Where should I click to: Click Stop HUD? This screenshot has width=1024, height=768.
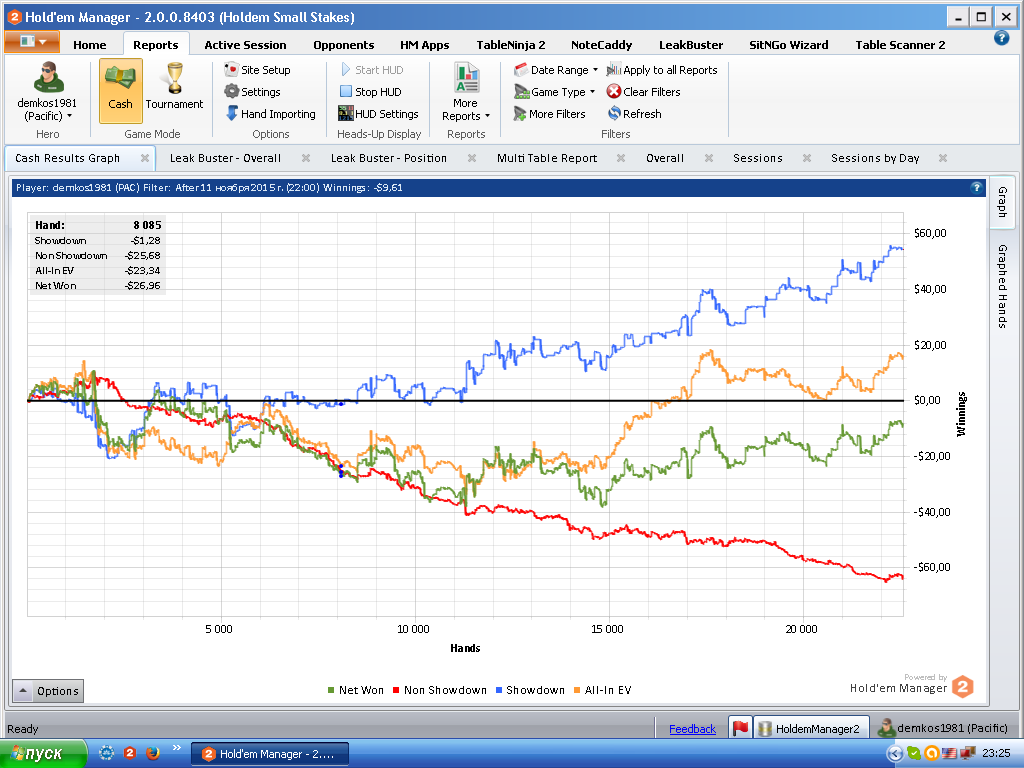coord(371,92)
